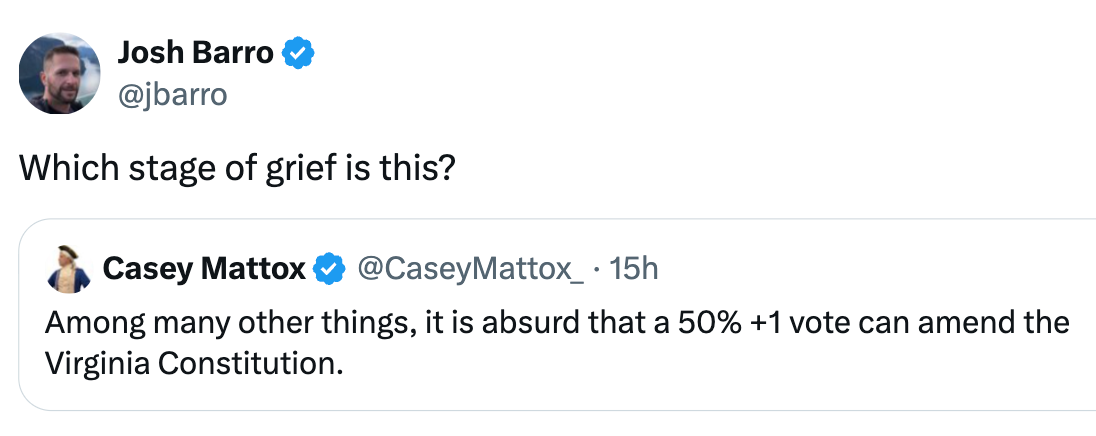
Task: Click the Josh Barro display name
Action: coord(195,53)
